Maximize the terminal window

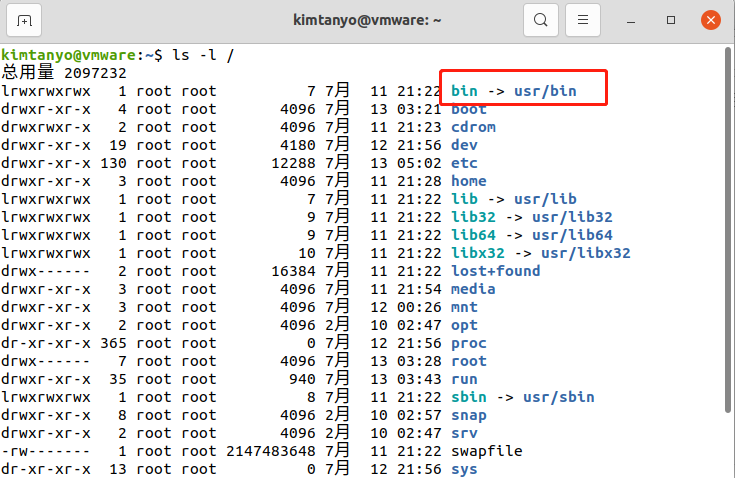pyautogui.click(x=671, y=20)
